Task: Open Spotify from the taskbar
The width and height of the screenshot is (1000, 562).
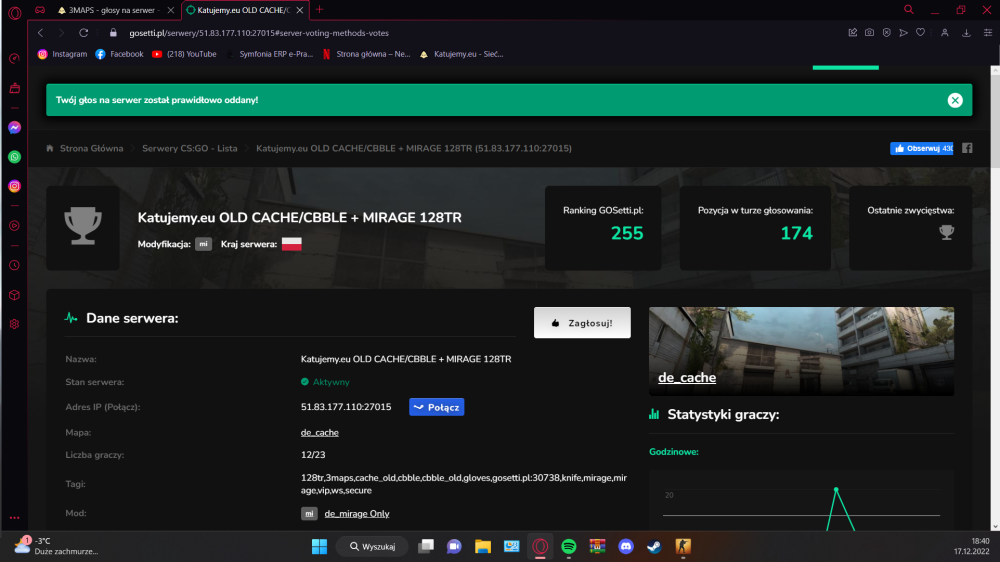Action: point(568,547)
